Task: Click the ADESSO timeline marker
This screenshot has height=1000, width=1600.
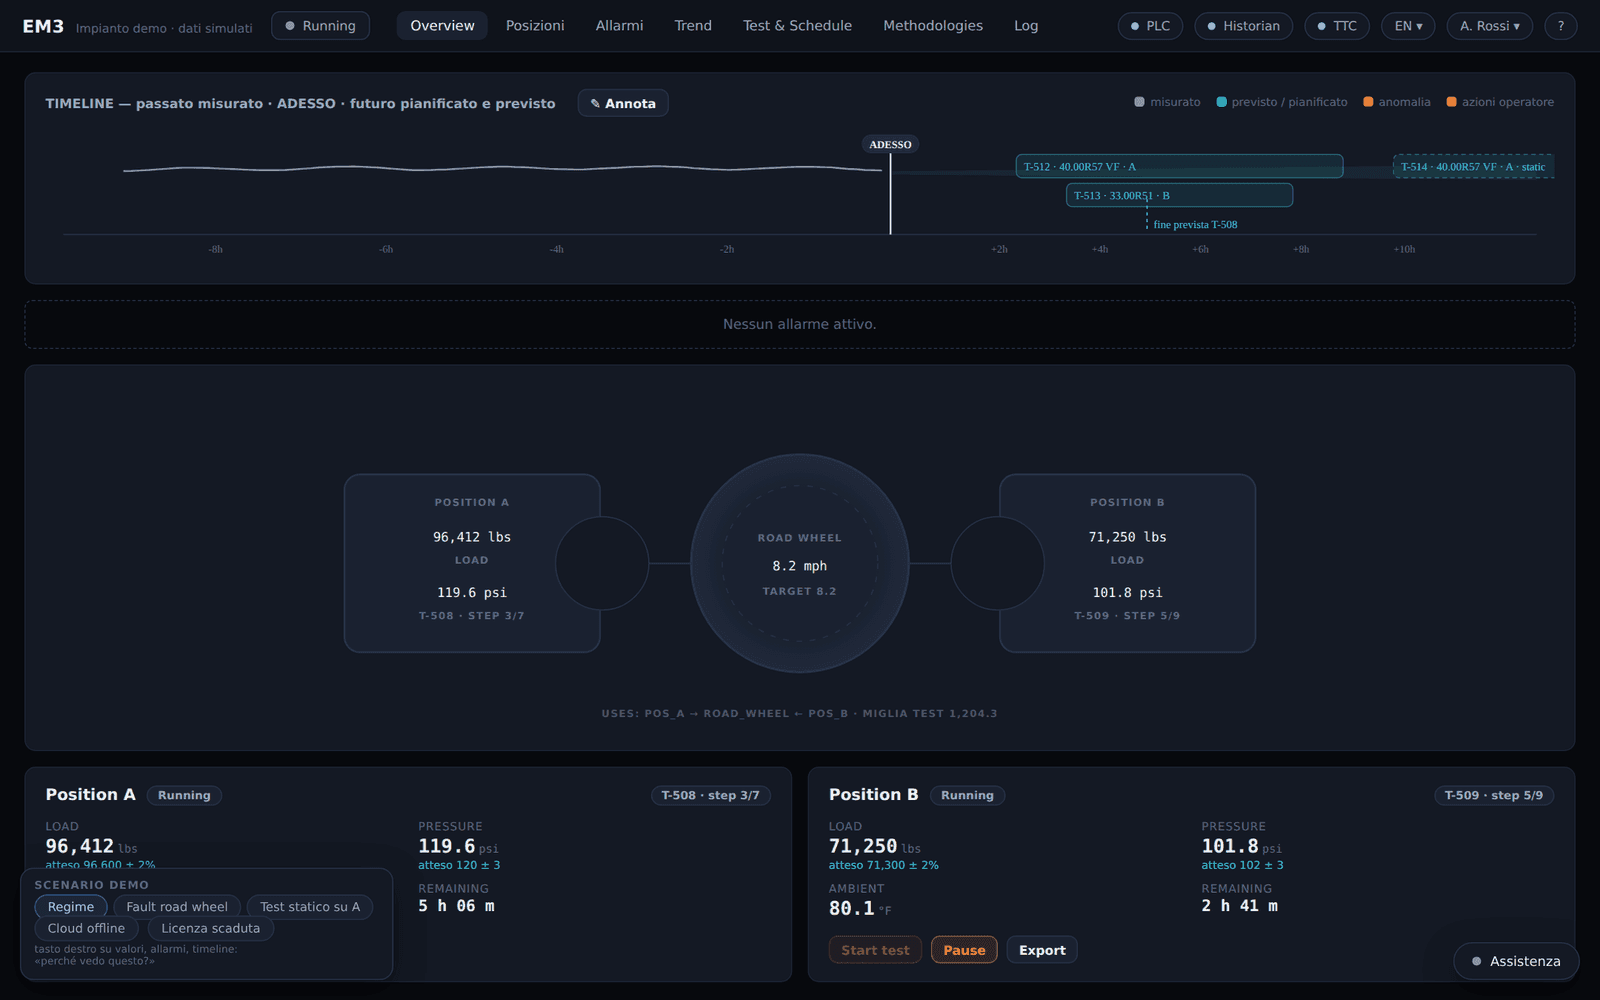Action: click(890, 144)
